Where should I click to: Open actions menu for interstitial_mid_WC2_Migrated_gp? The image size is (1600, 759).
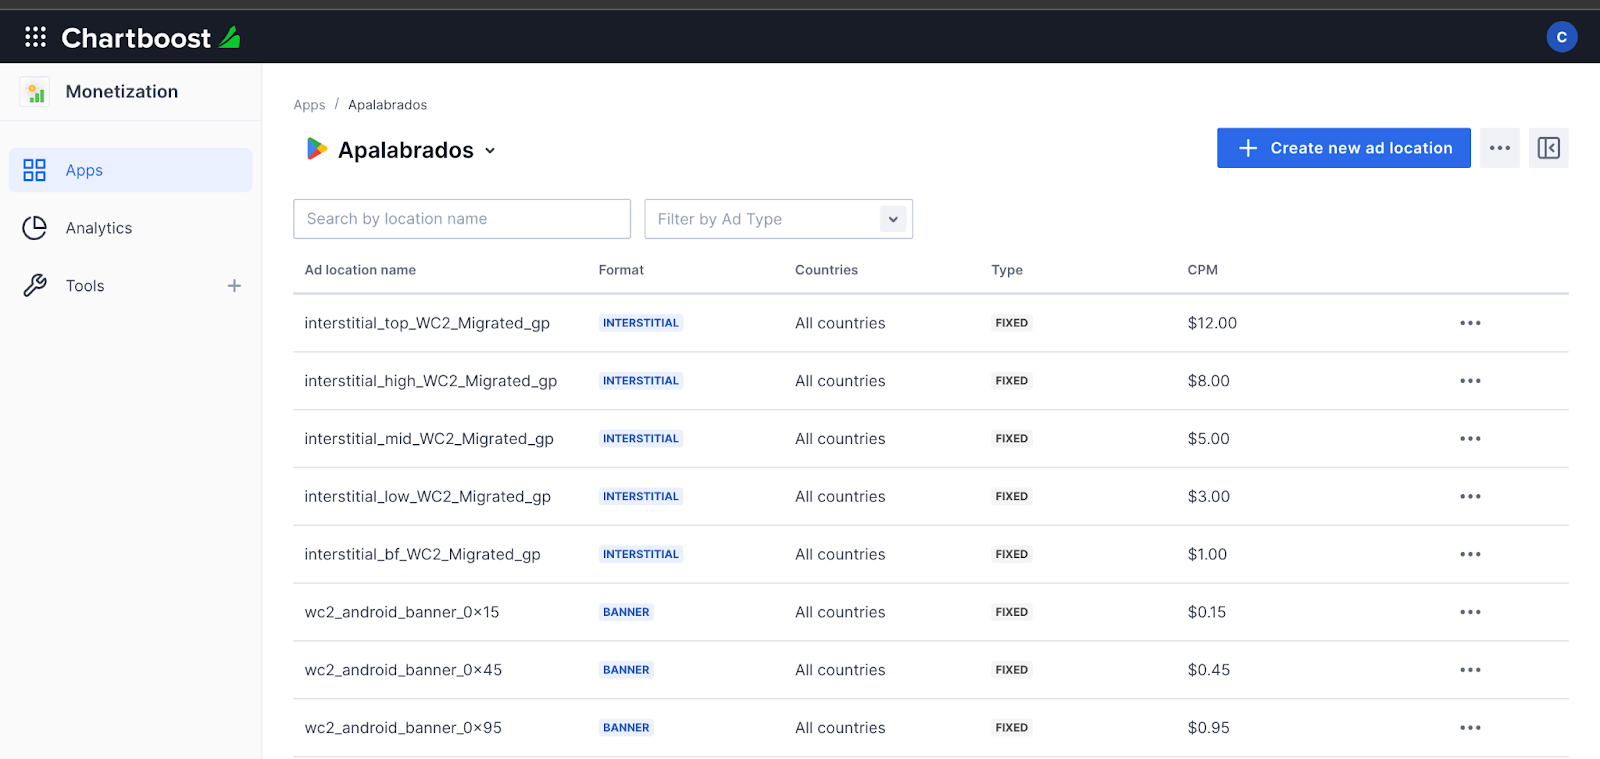point(1470,439)
